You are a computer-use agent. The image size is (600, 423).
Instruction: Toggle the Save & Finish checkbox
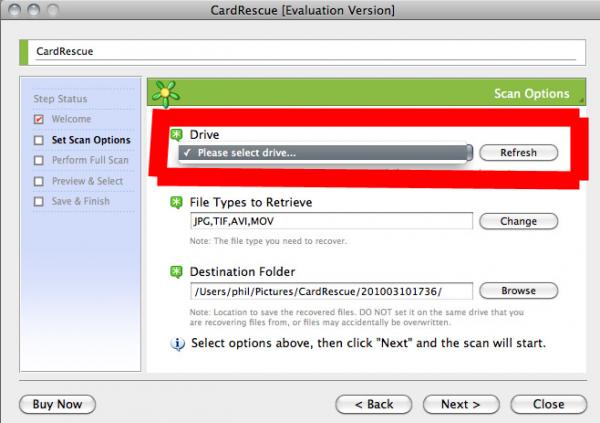pos(39,201)
